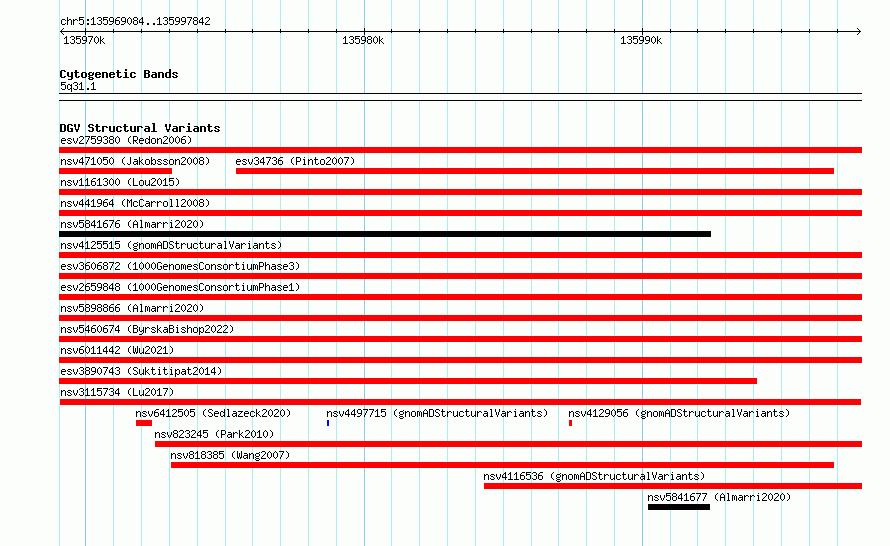The height and width of the screenshot is (546, 890).
Task: Click the 135970k ruler position
Action: 84,40
